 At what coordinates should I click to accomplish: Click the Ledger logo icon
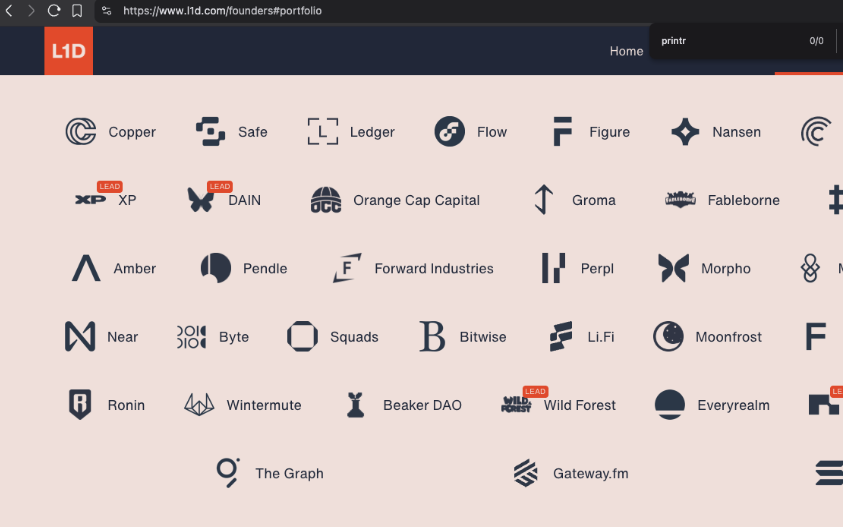[x=323, y=132]
